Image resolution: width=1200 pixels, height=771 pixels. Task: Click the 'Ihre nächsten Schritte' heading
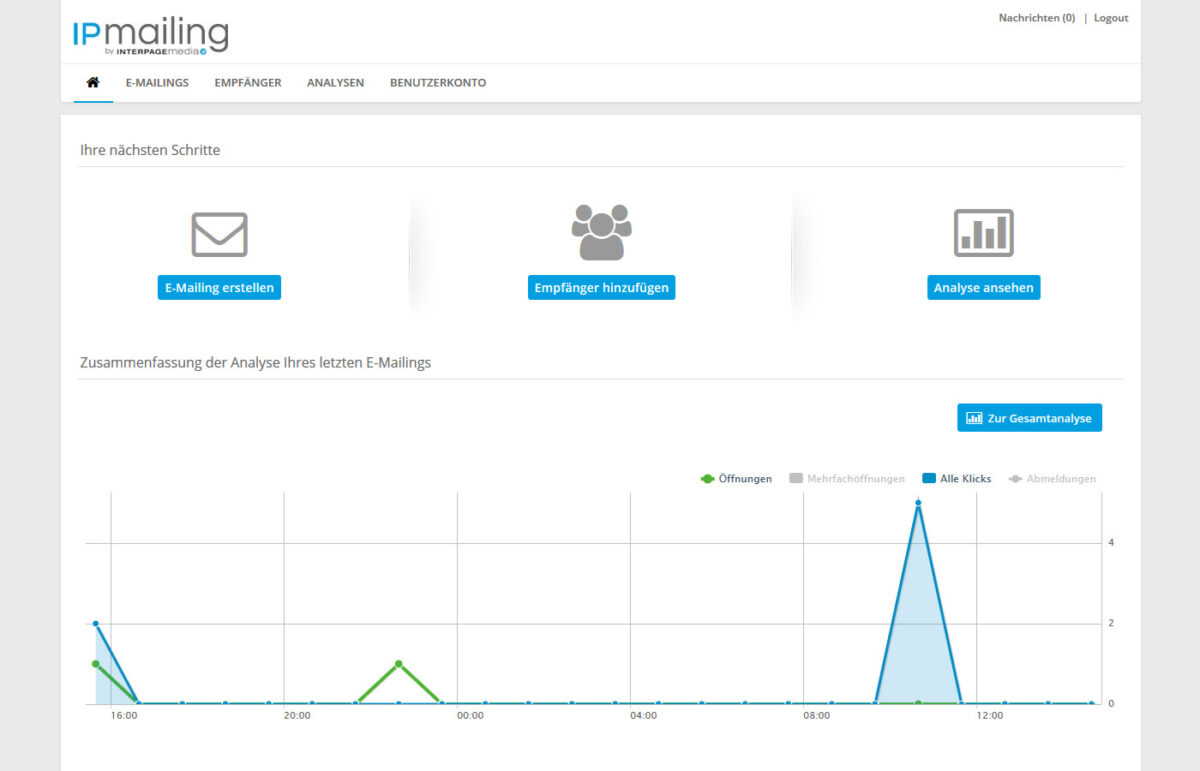[150, 150]
